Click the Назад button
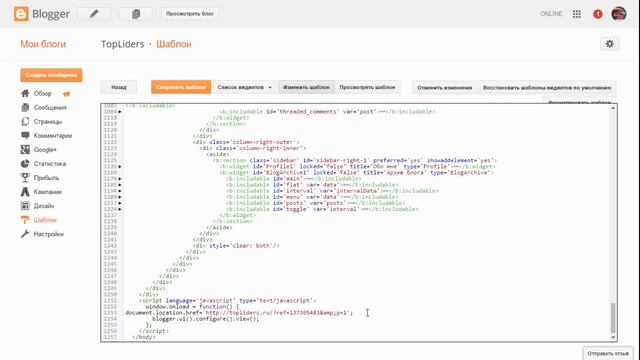The image size is (640, 360). click(x=119, y=87)
